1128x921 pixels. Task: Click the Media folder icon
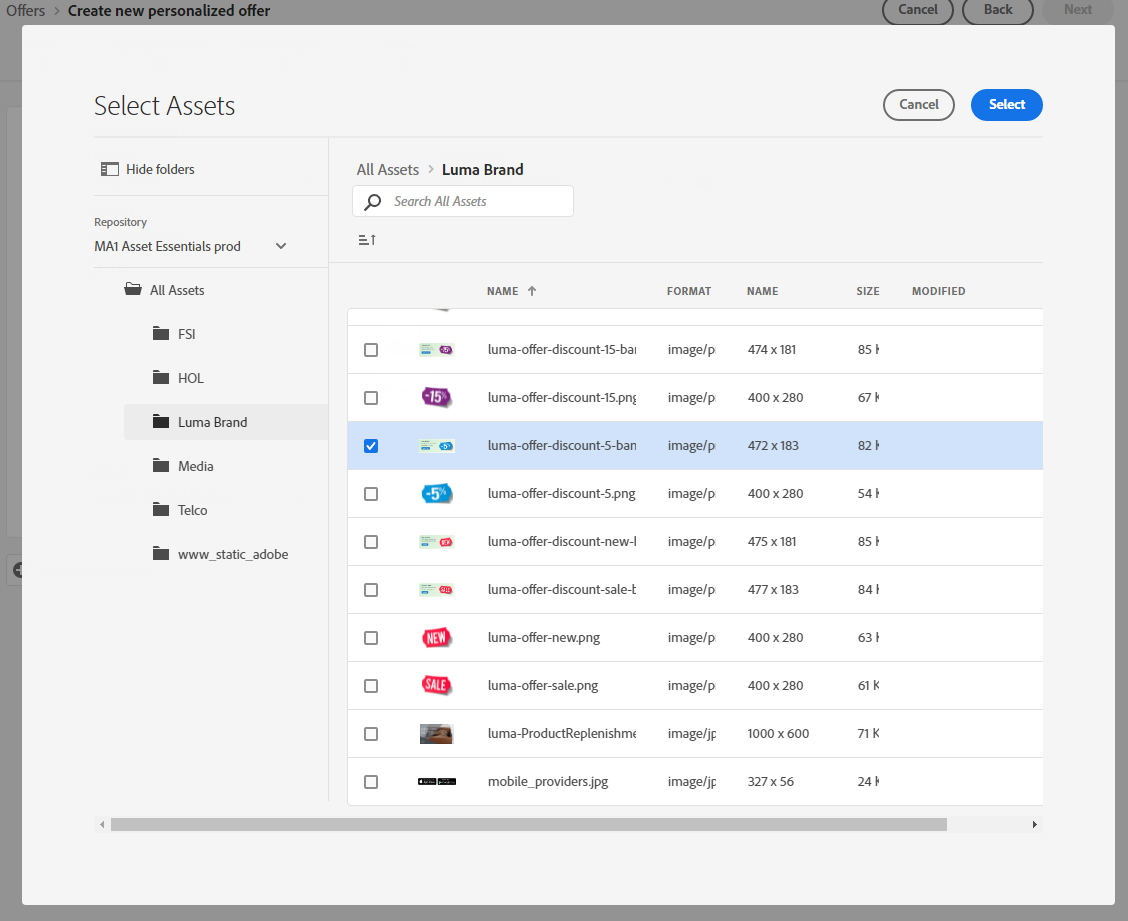click(x=161, y=466)
